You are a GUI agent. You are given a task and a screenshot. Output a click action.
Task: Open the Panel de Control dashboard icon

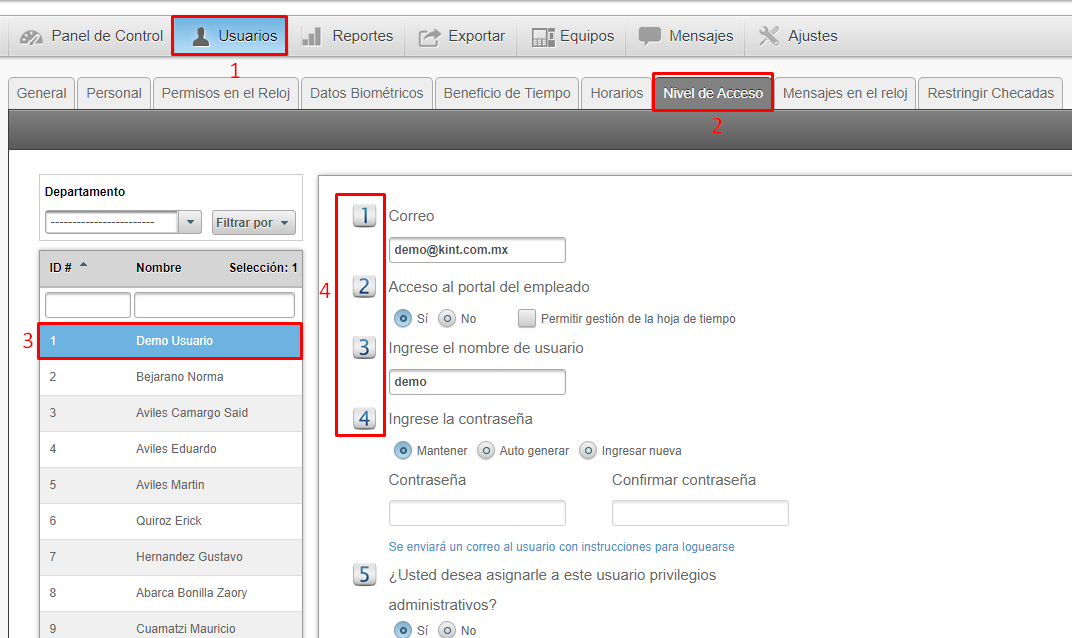32,37
